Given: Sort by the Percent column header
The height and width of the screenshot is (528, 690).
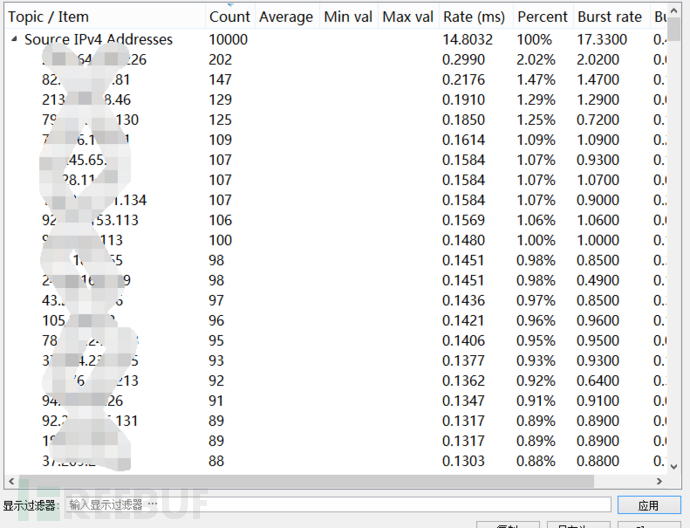Looking at the screenshot, I should click(543, 17).
